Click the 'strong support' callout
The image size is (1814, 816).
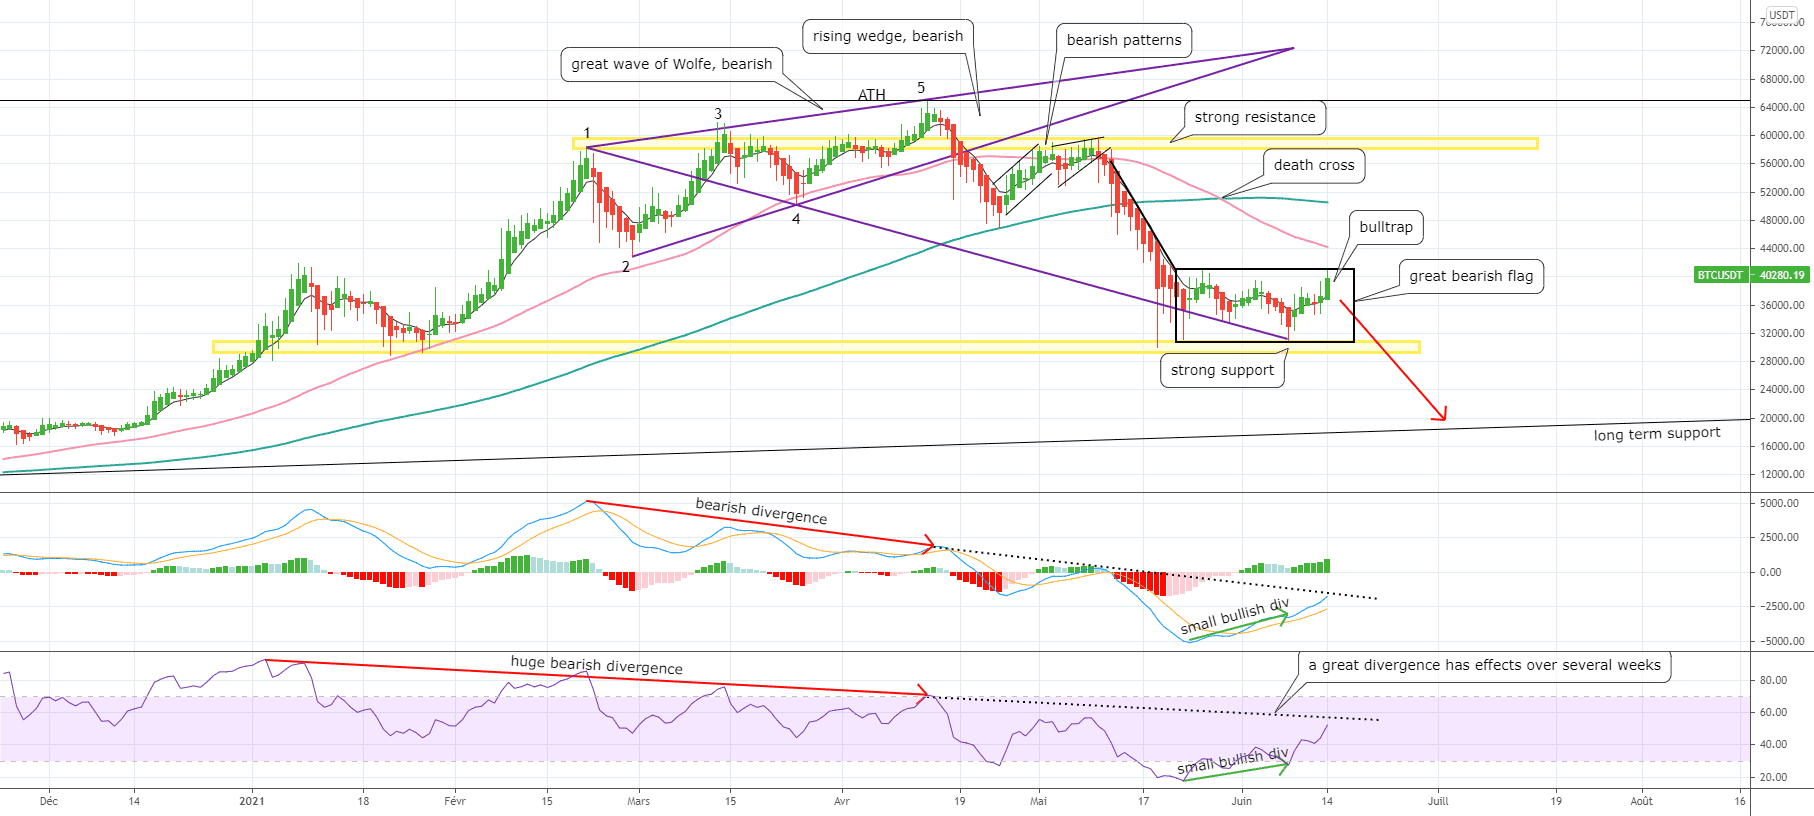click(x=1222, y=370)
